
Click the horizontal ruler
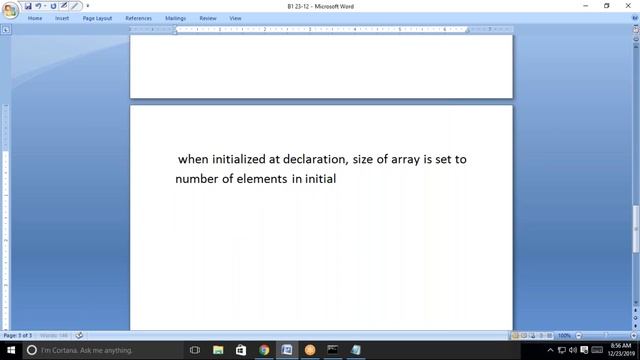coord(321,29)
